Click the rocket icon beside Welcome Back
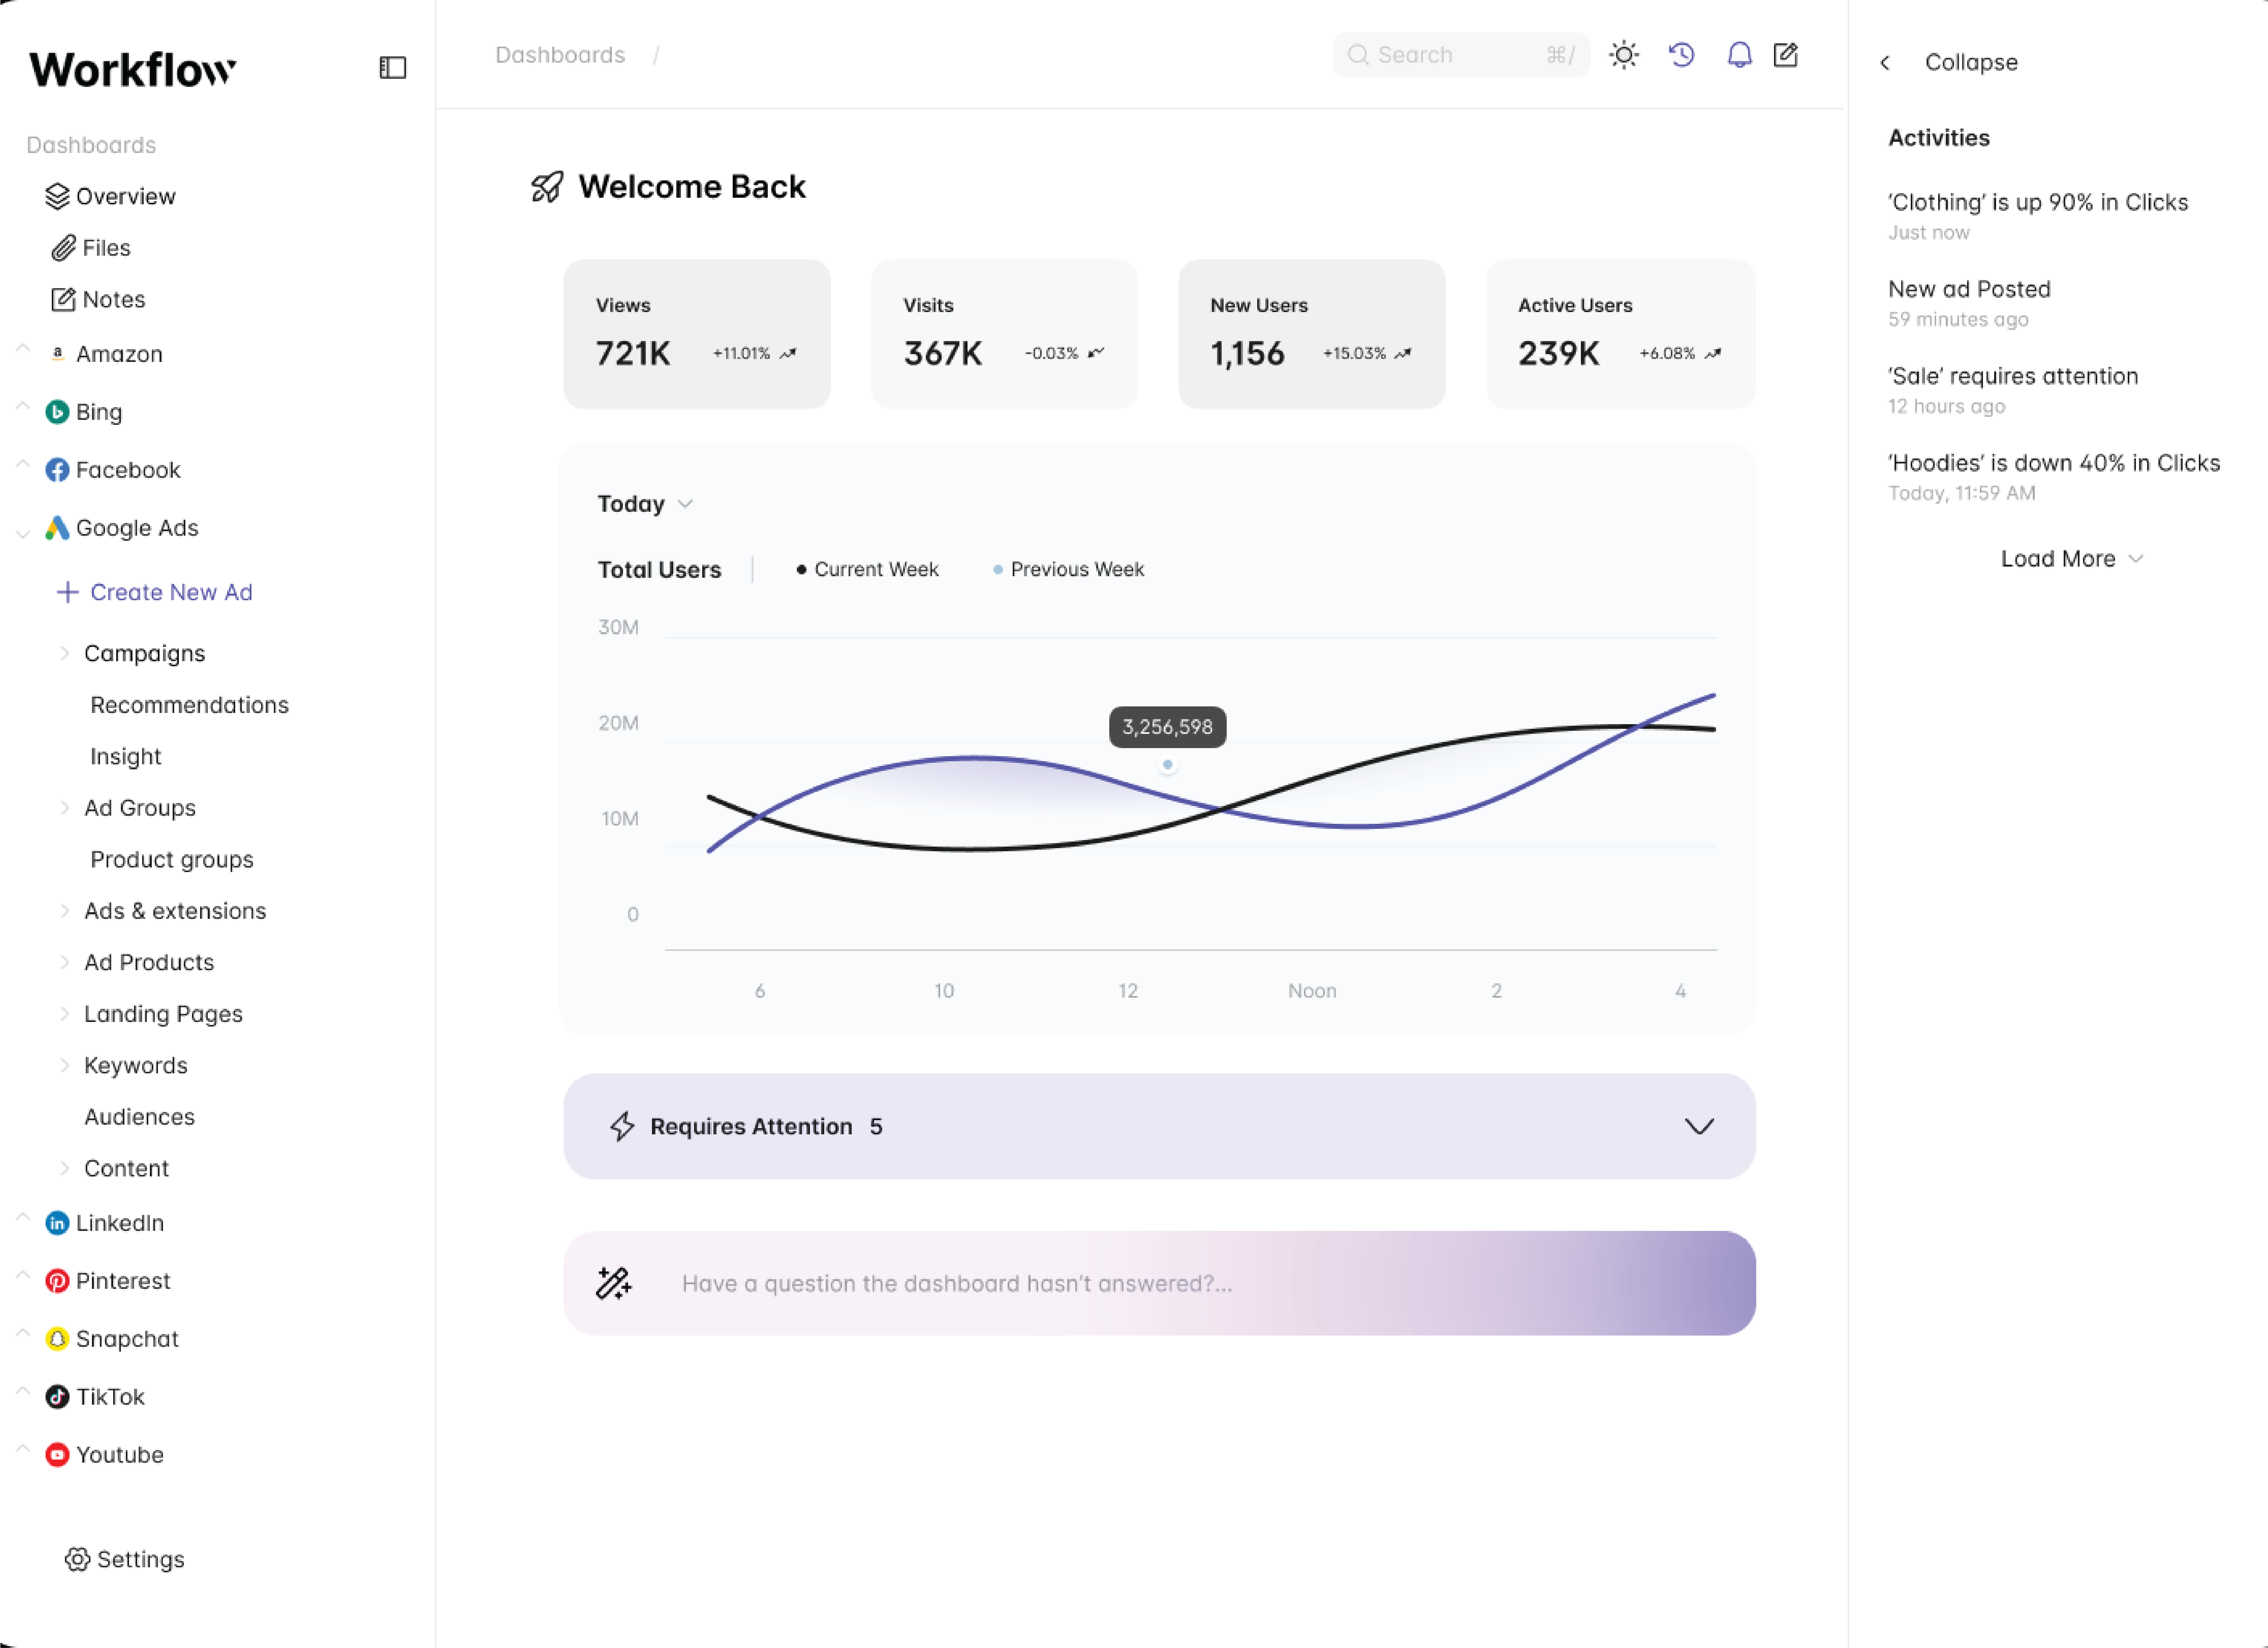Image resolution: width=2268 pixels, height=1648 pixels. pos(547,187)
